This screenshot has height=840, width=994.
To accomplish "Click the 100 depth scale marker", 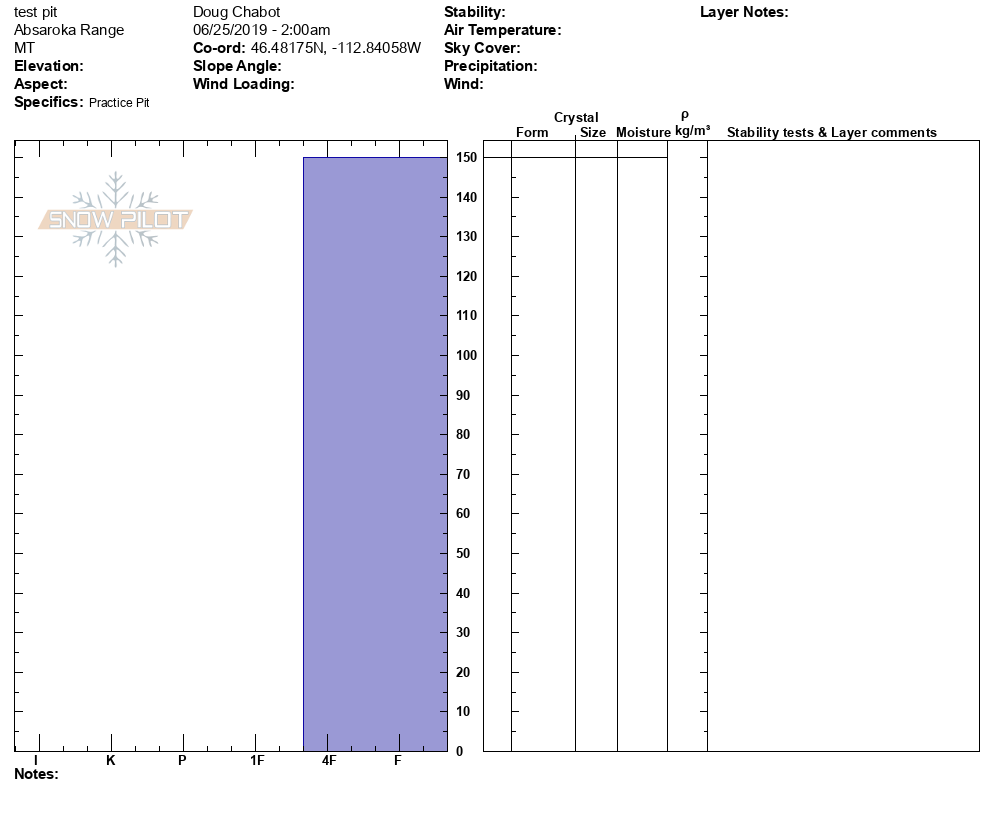I will click(x=465, y=356).
